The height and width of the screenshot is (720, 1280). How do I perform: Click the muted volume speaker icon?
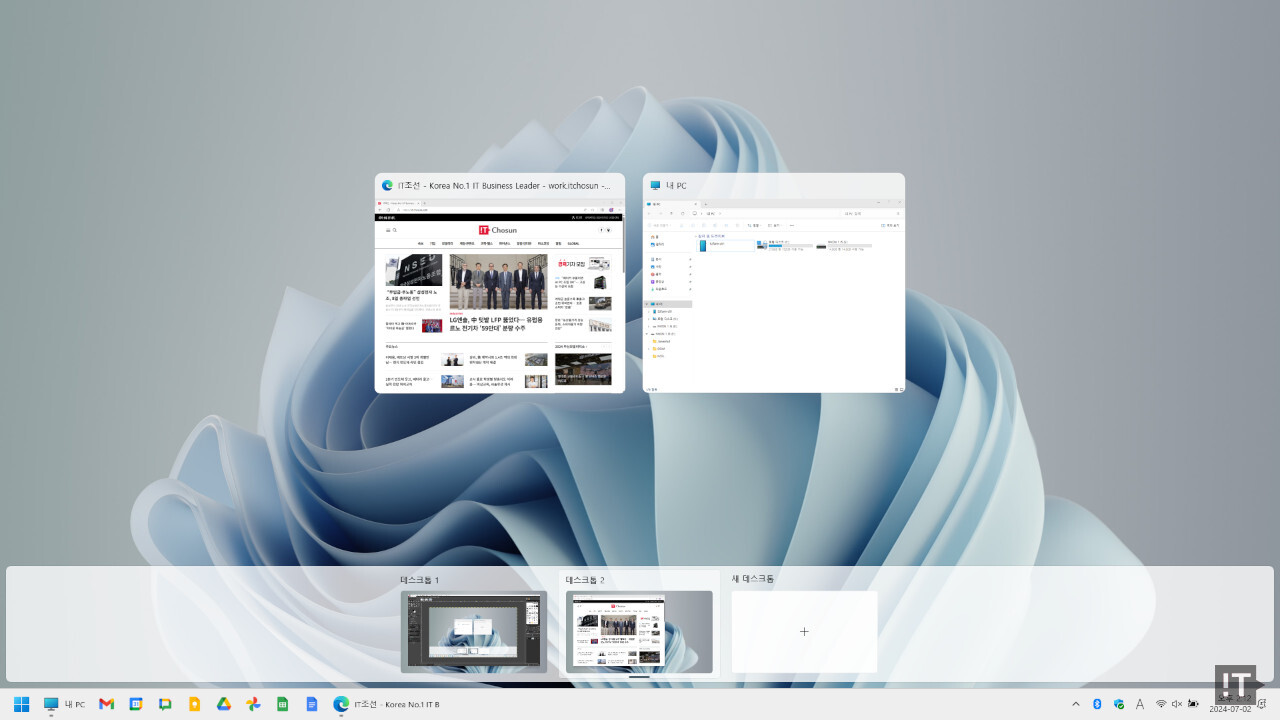1177,704
